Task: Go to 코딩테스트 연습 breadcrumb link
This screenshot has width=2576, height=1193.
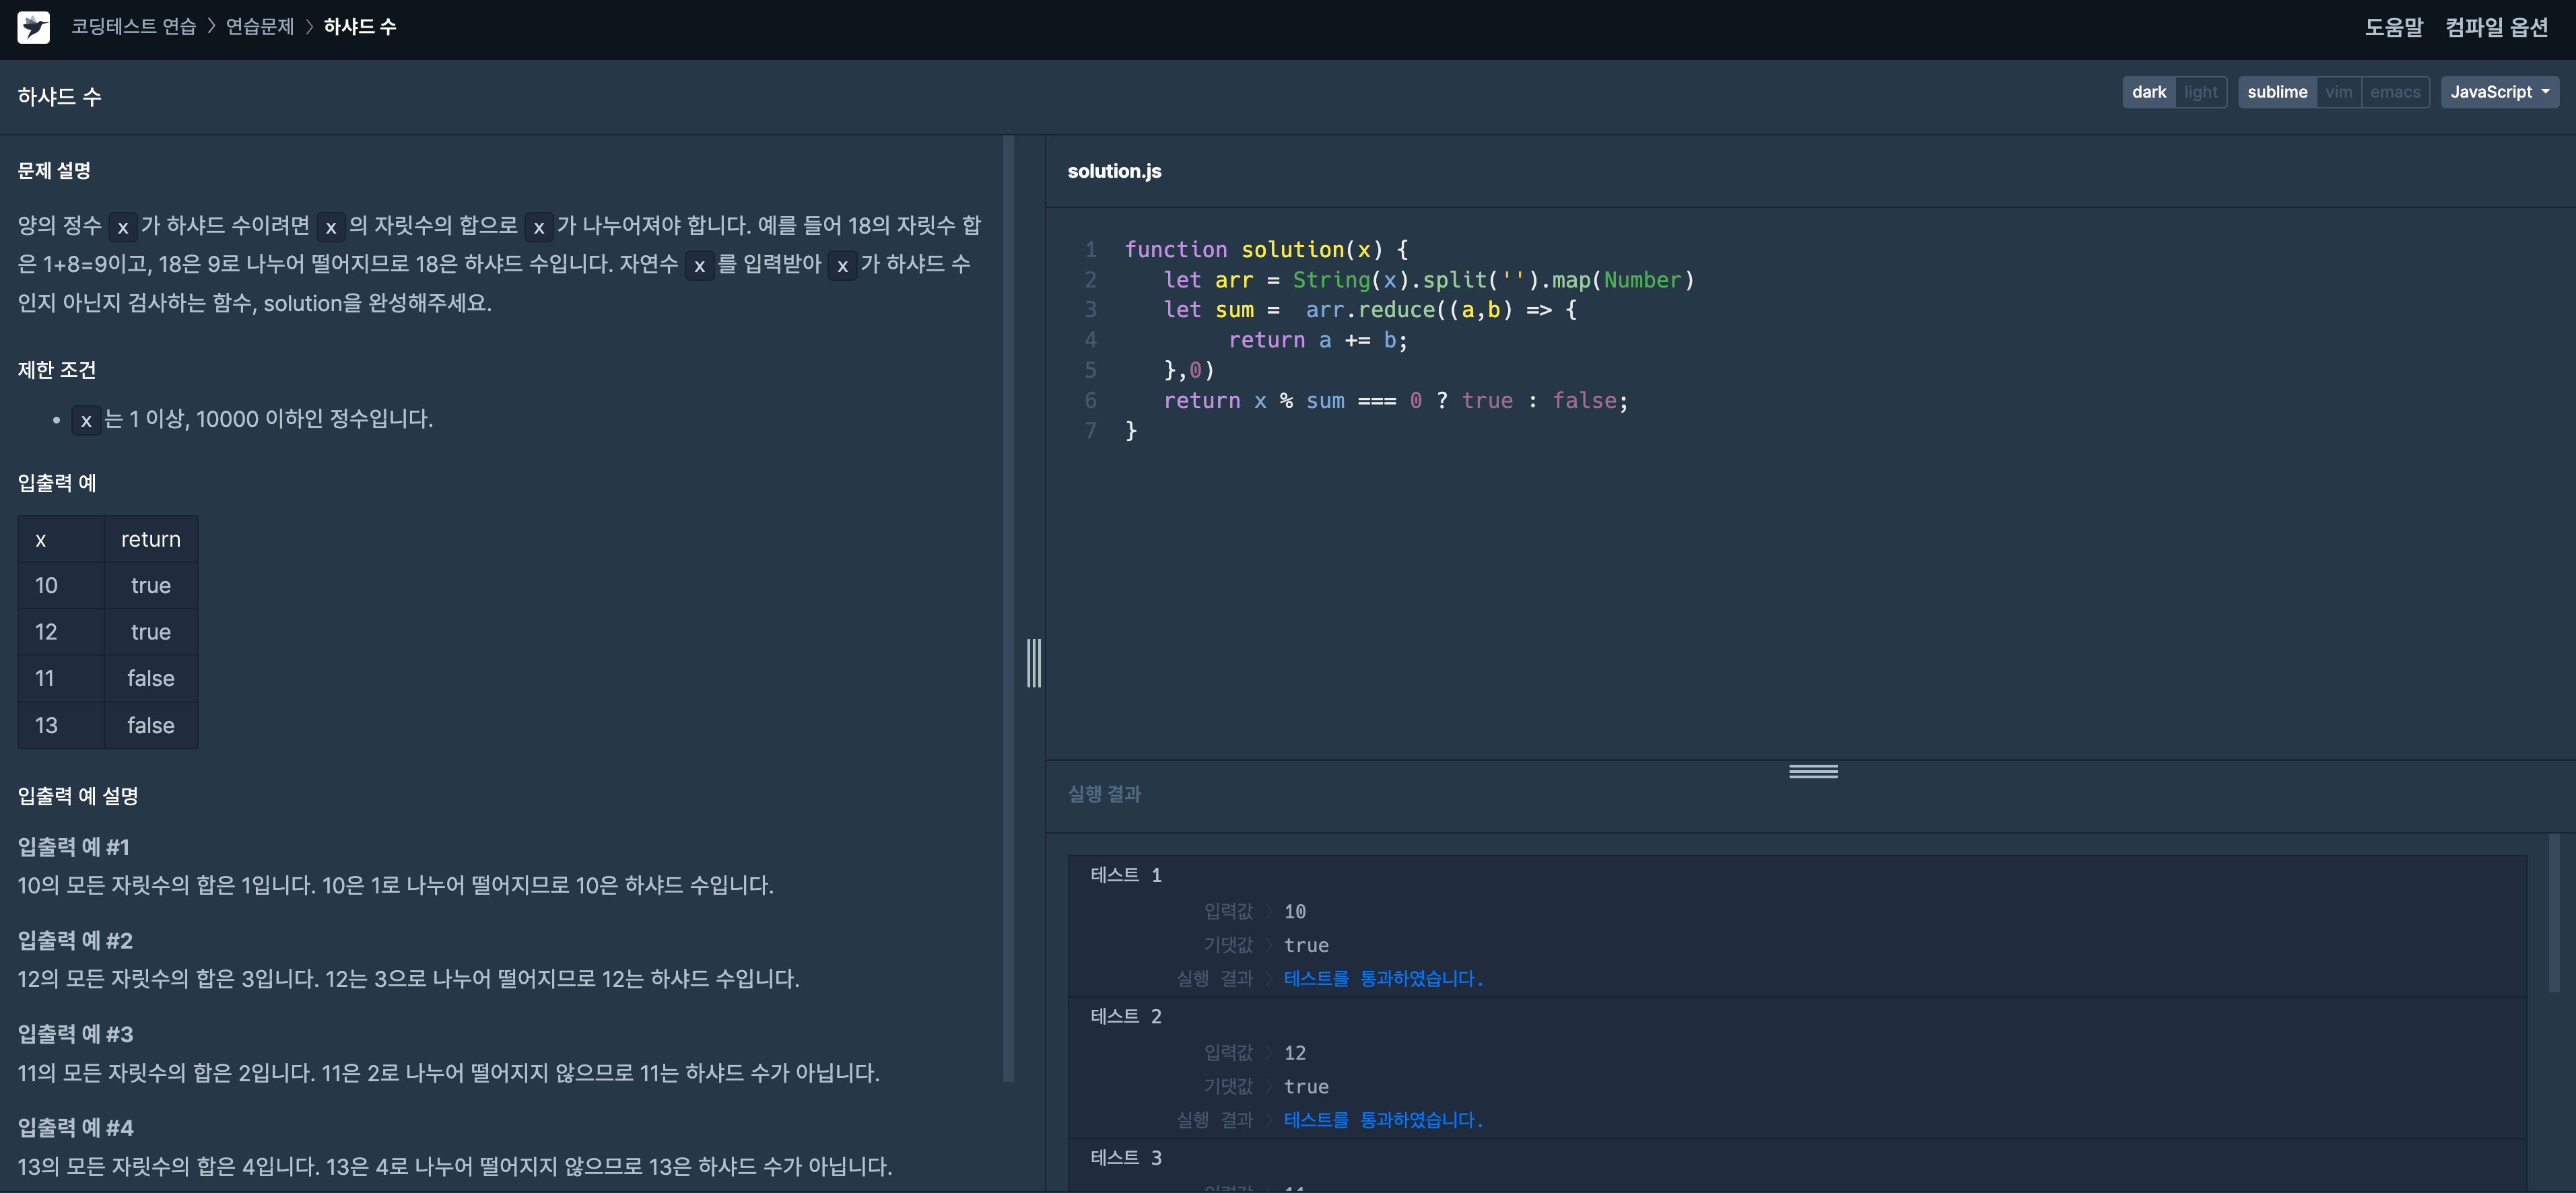Action: click(133, 27)
